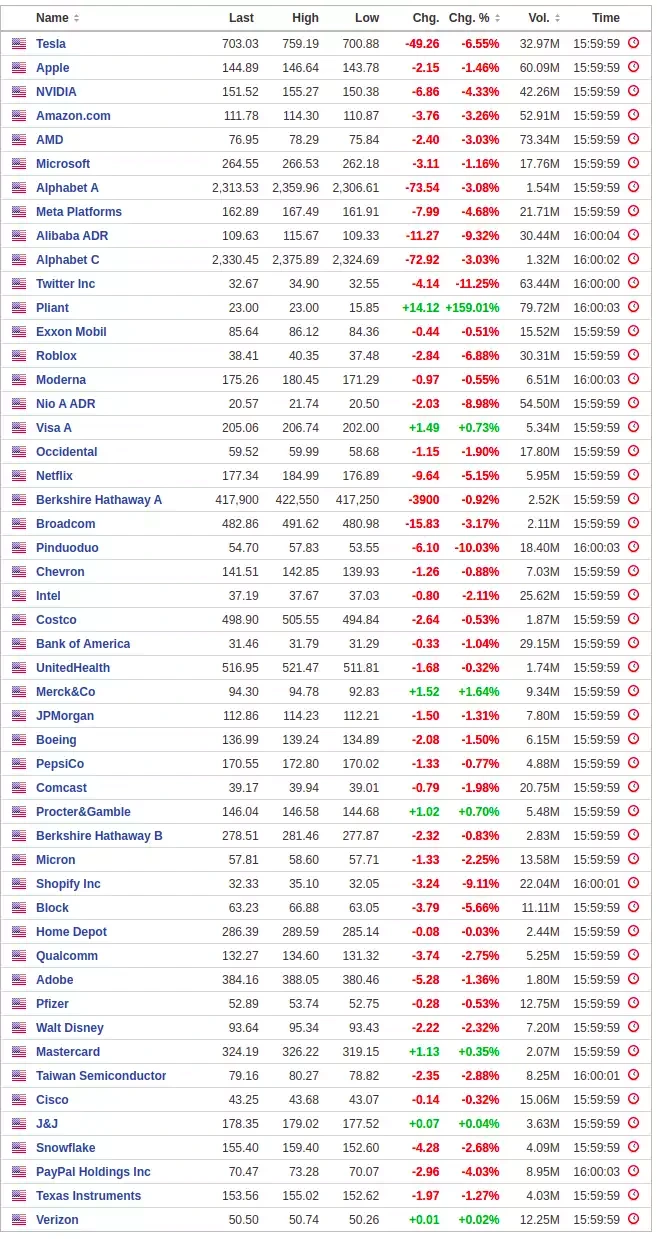Click the US flag icon beside Tesla
Viewport: 657px width, 1239px height.
pos(19,44)
